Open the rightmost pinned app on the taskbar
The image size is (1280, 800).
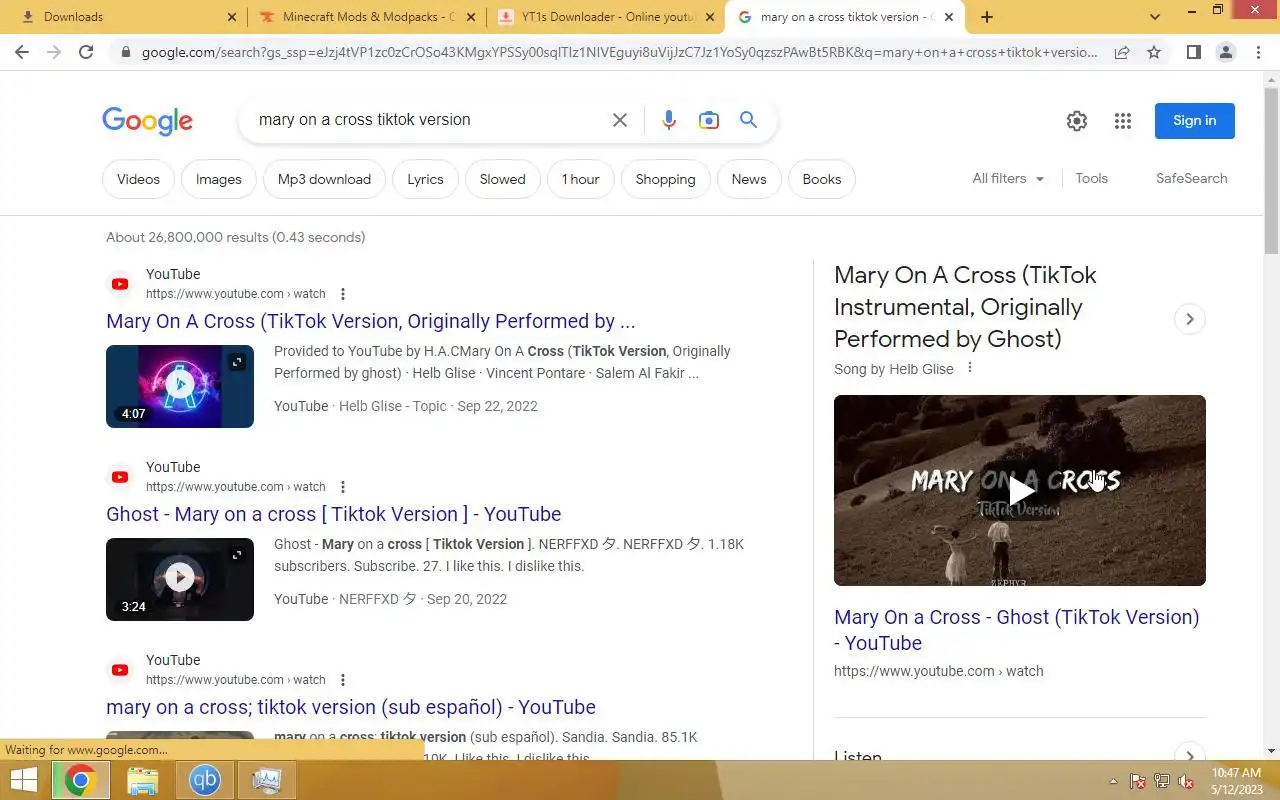point(267,780)
